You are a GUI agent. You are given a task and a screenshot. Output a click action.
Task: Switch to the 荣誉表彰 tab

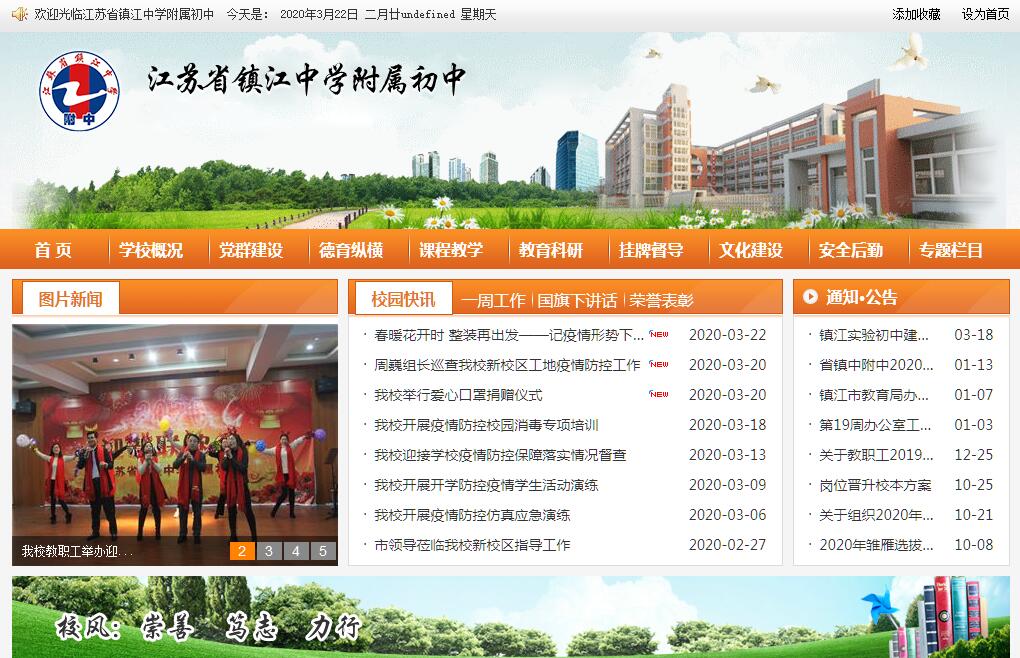[x=661, y=300]
